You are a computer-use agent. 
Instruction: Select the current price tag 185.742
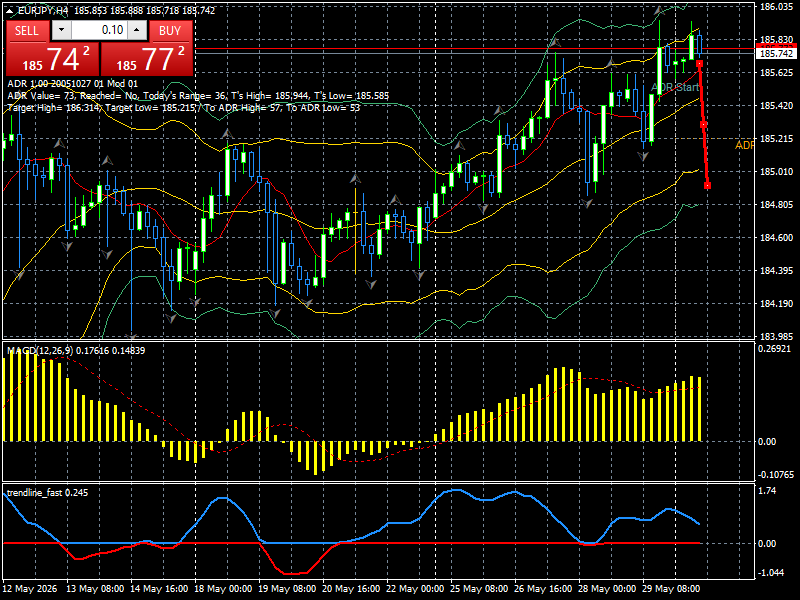776,54
